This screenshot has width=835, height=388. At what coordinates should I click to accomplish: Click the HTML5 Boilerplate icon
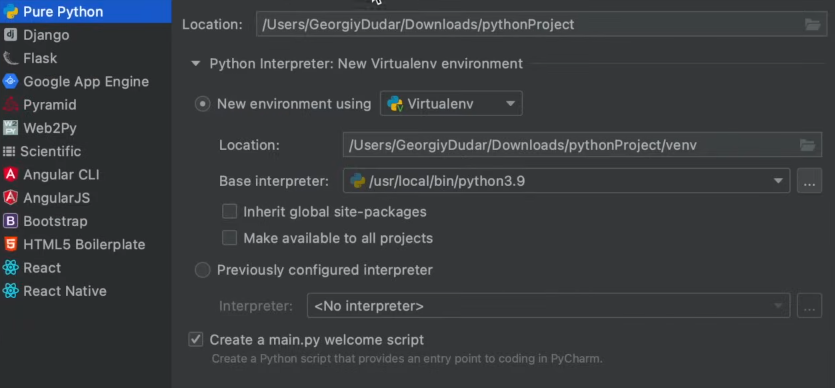click(10, 244)
